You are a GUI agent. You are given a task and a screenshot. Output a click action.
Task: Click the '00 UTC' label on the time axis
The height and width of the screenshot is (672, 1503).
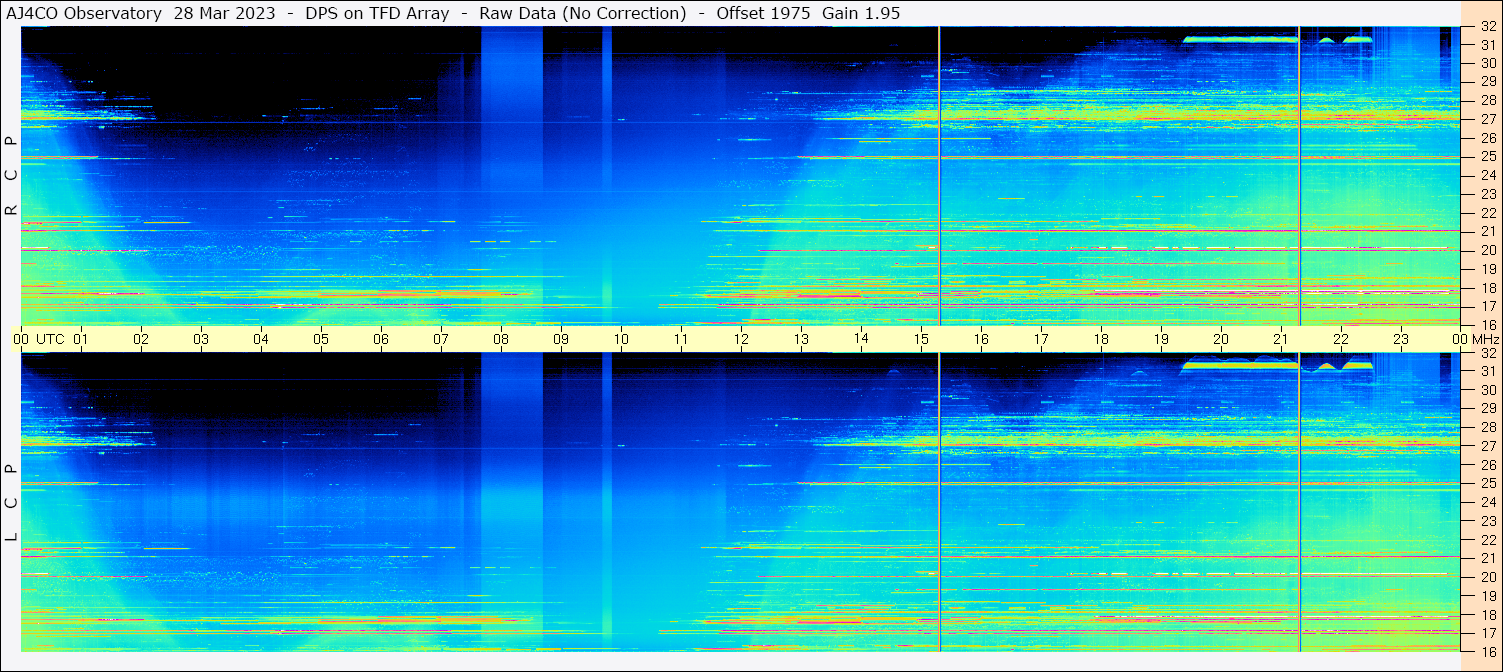click(x=38, y=339)
